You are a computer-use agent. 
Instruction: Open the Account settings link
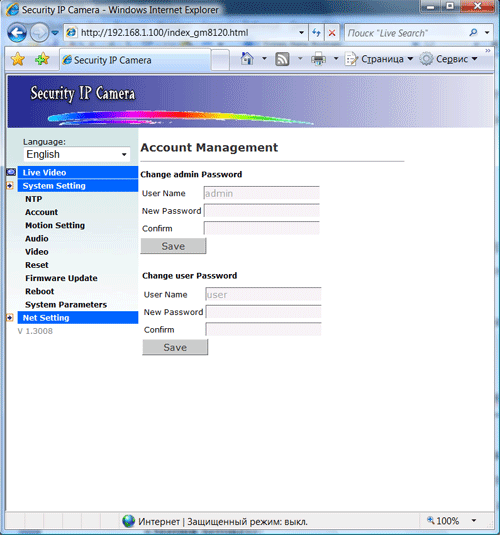pos(41,212)
